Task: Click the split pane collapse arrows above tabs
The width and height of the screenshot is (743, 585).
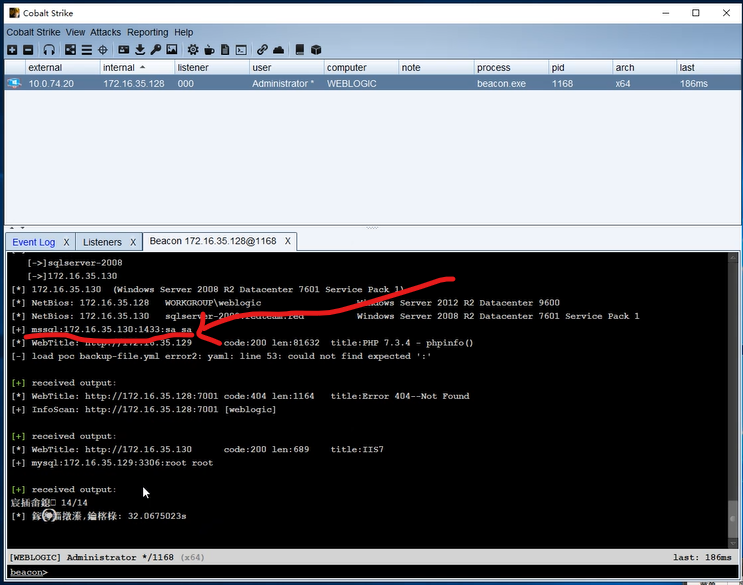Action: click(x=17, y=228)
